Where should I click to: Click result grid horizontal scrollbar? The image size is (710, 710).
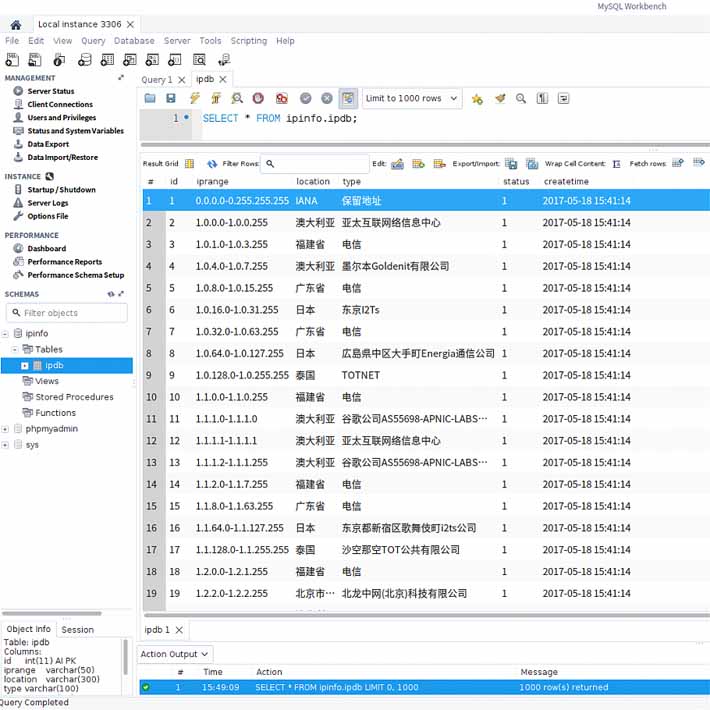(x=426, y=615)
